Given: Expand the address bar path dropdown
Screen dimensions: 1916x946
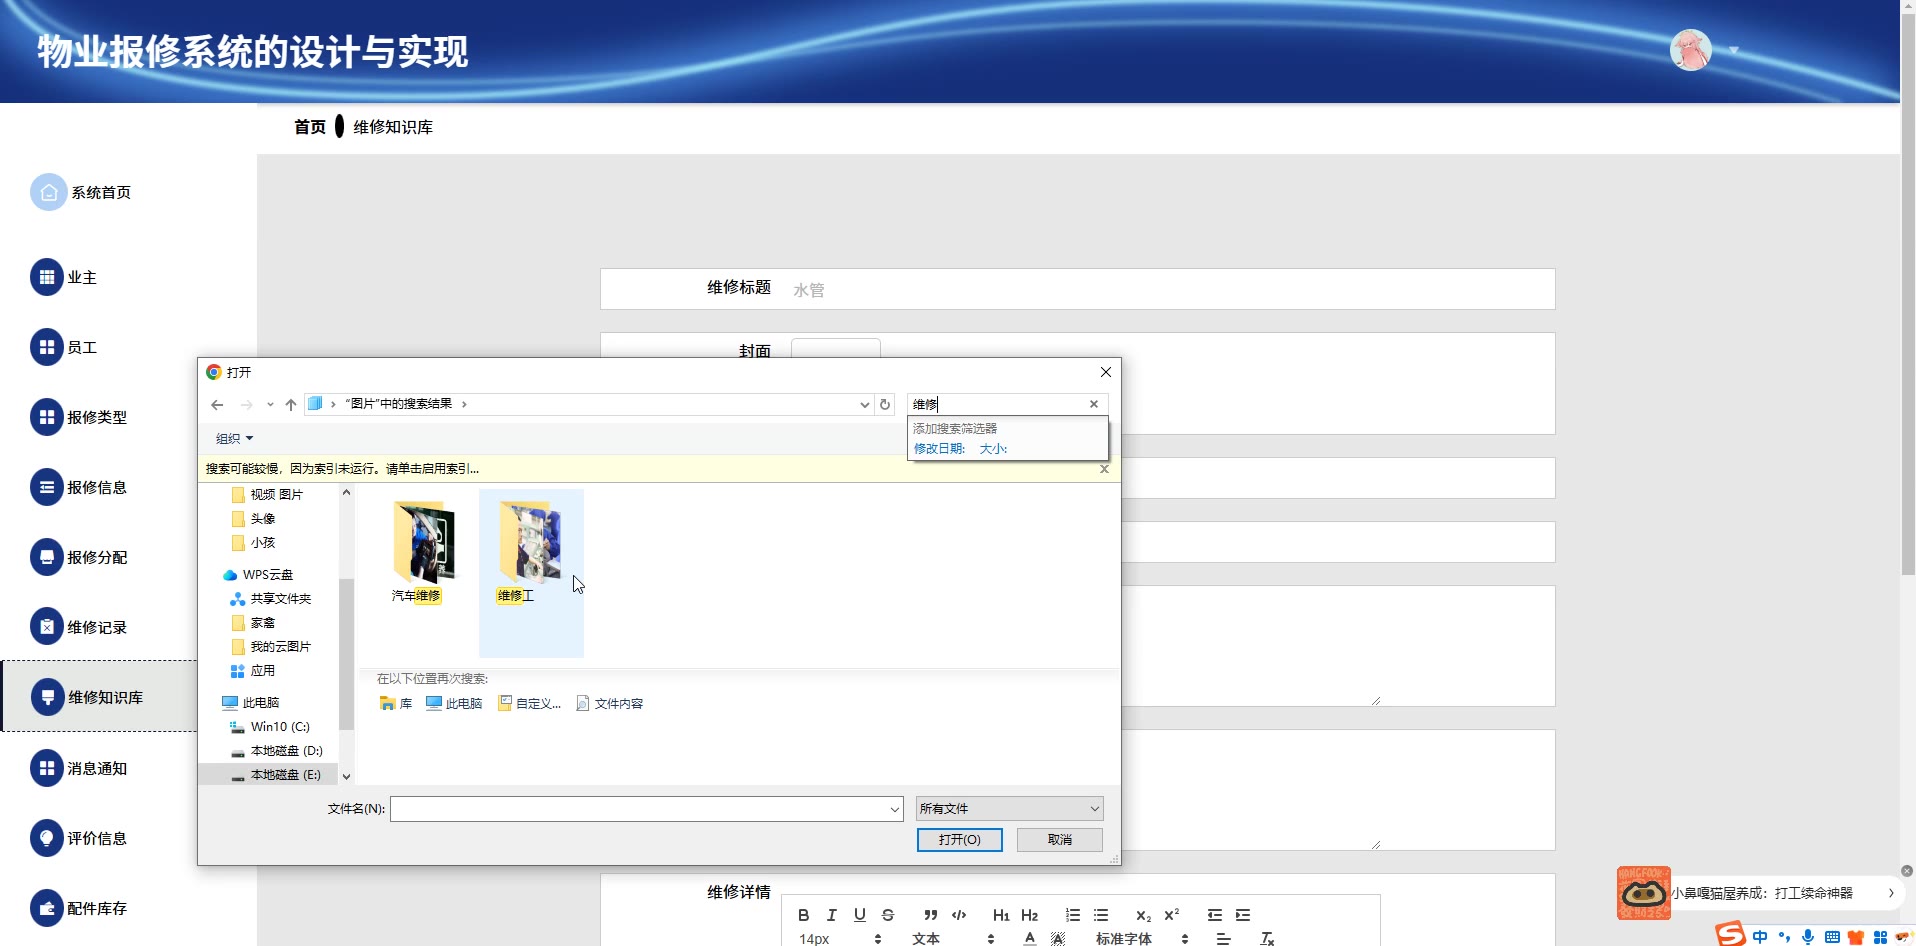Looking at the screenshot, I should tap(864, 405).
